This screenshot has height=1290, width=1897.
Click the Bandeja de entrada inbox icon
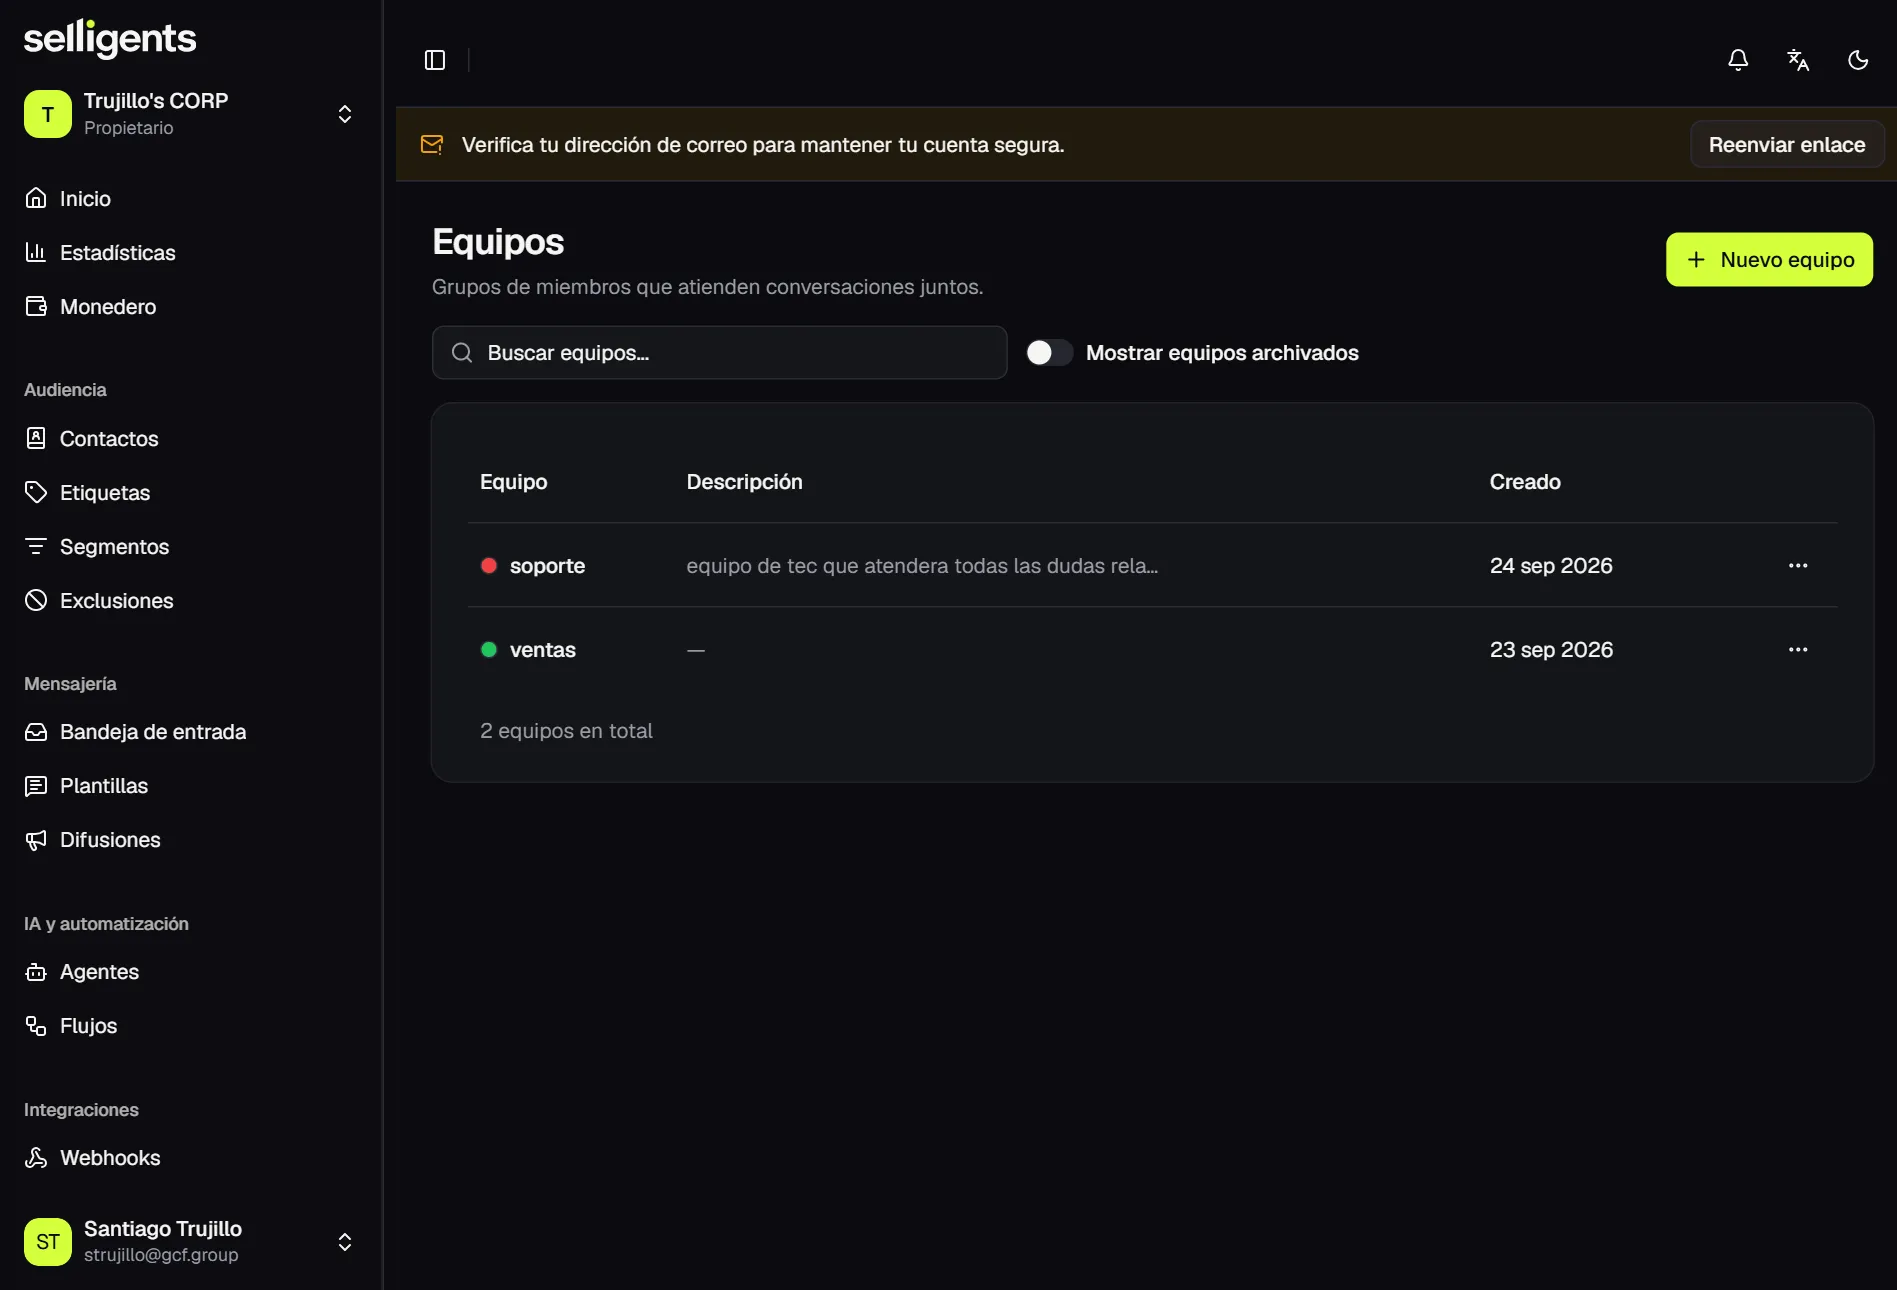tap(36, 732)
